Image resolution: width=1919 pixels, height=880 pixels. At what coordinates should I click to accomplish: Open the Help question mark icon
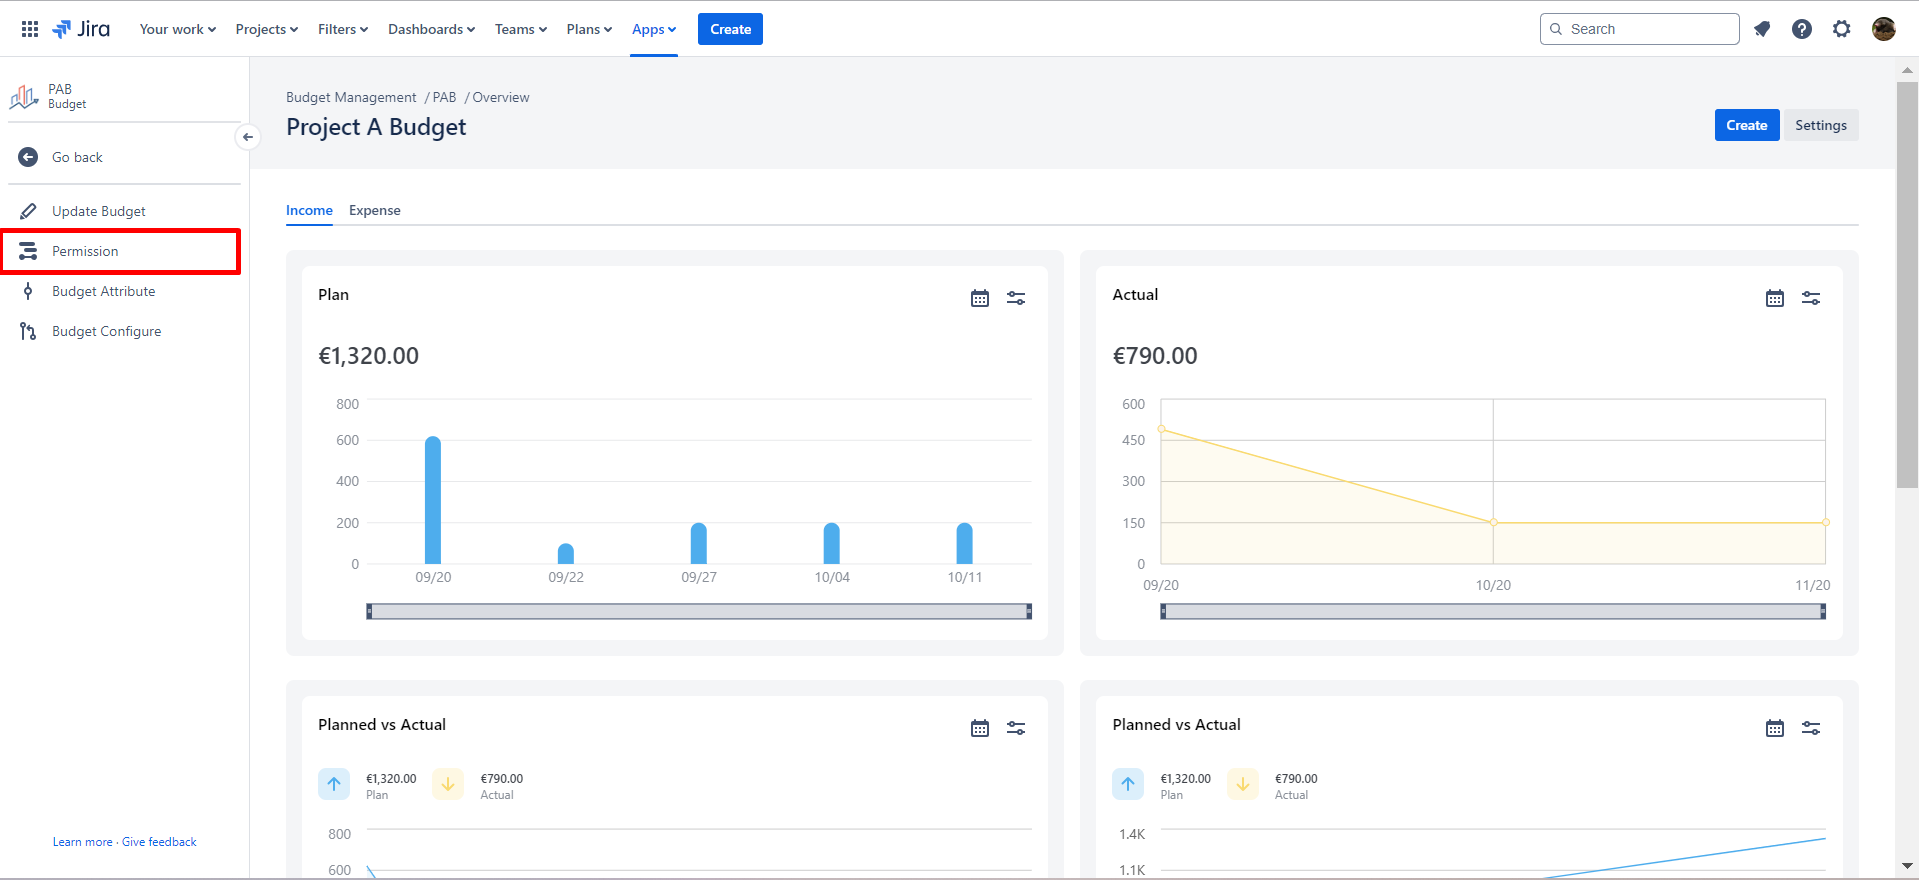(x=1802, y=29)
